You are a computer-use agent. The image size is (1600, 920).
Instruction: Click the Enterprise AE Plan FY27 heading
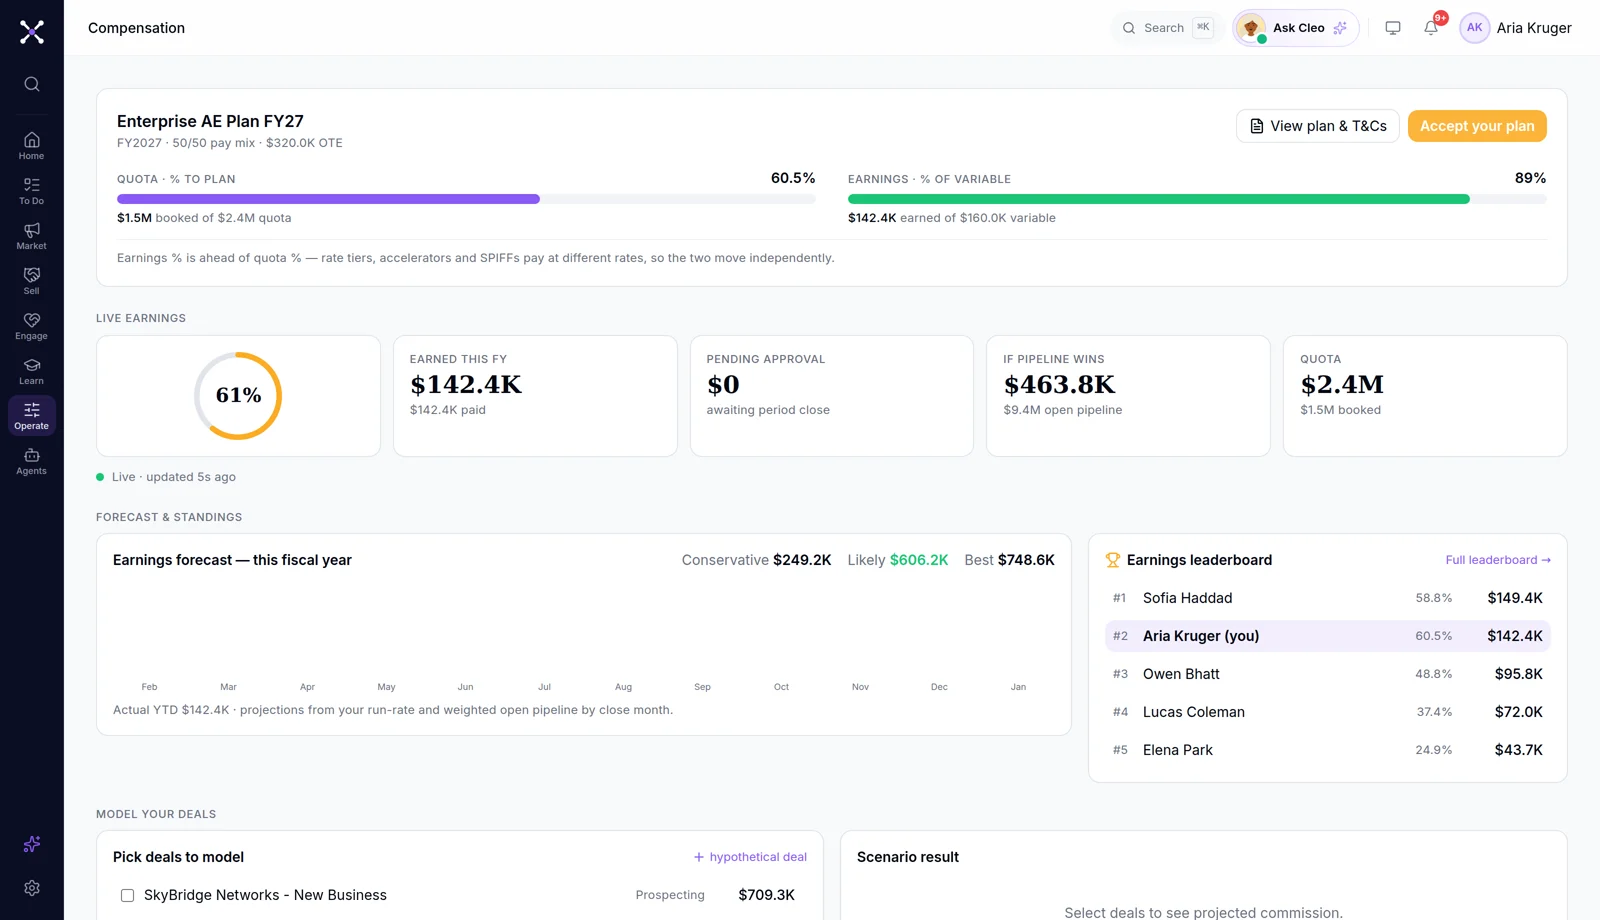pos(210,121)
